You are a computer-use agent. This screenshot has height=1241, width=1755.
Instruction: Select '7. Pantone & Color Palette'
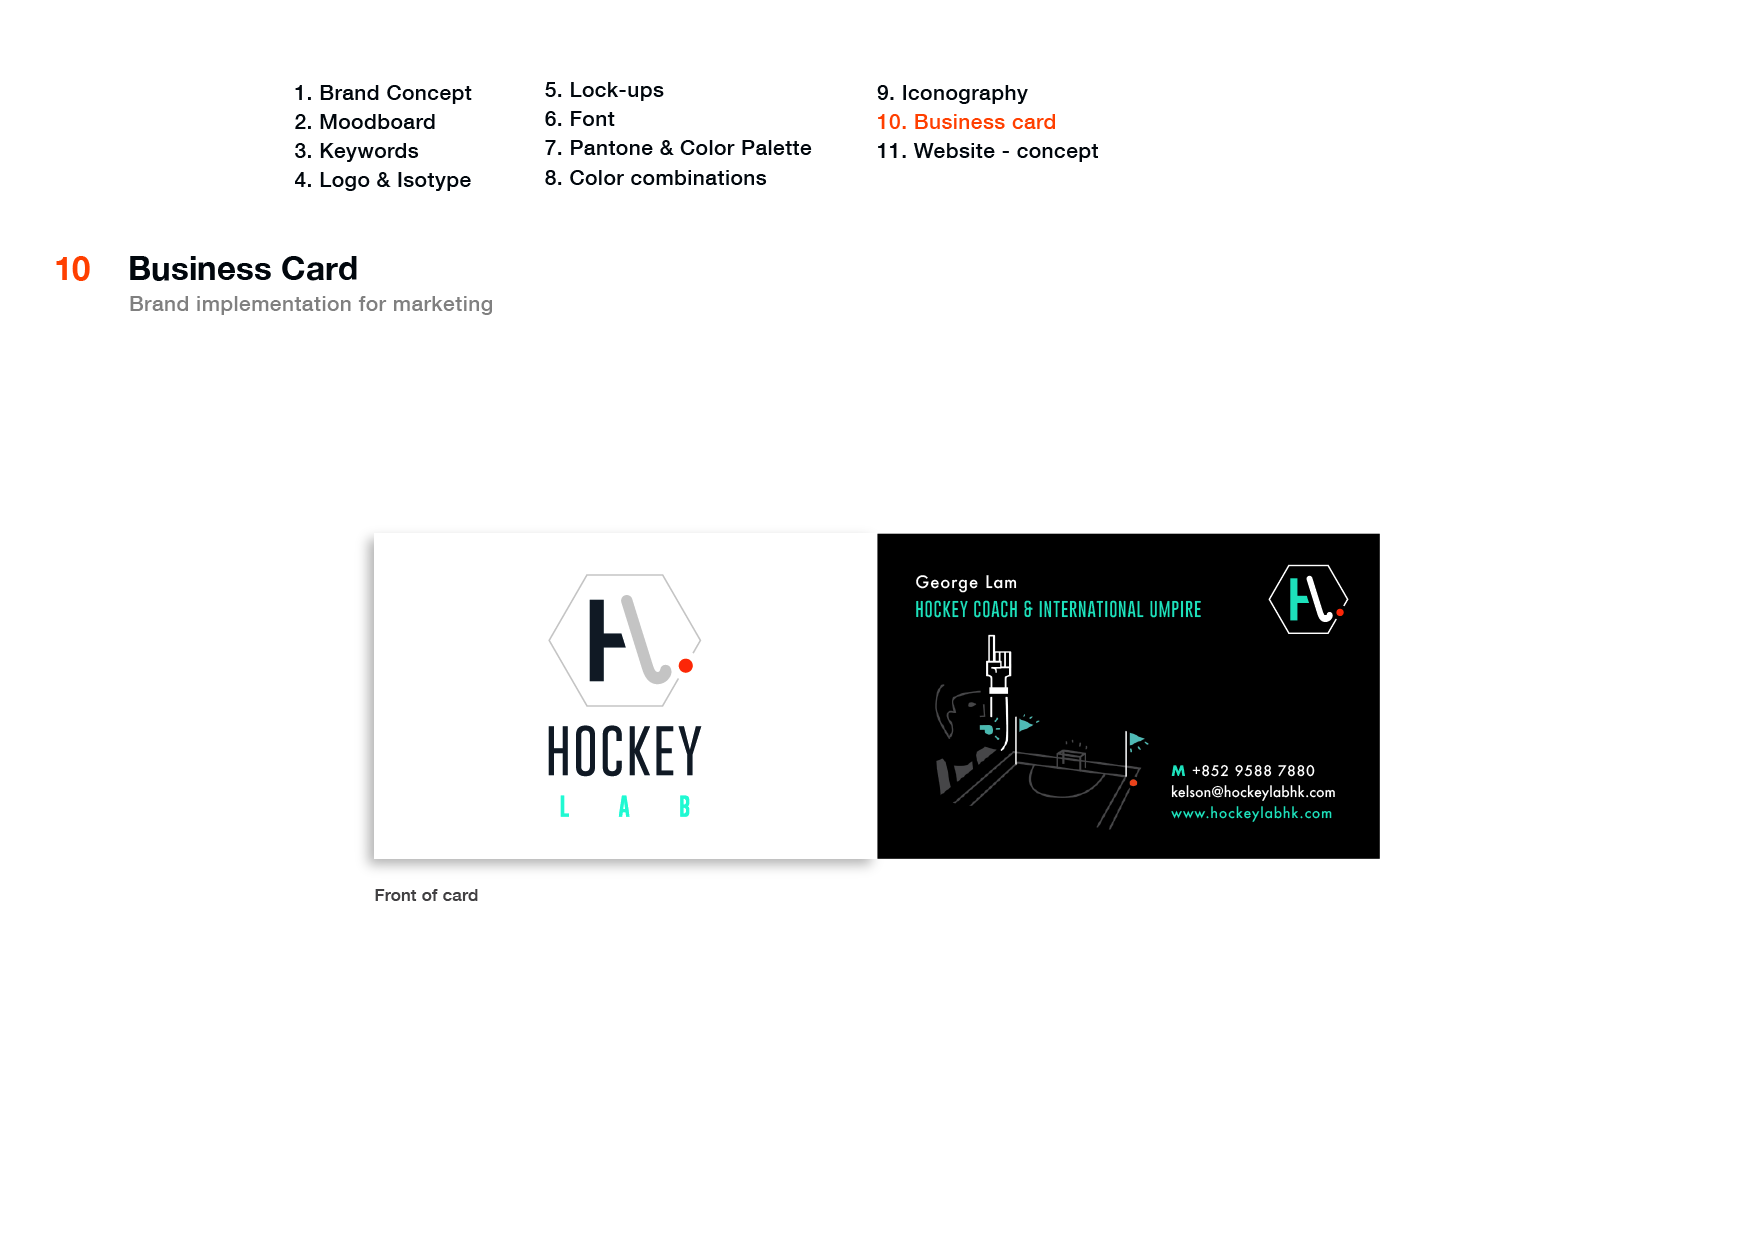pyautogui.click(x=678, y=148)
